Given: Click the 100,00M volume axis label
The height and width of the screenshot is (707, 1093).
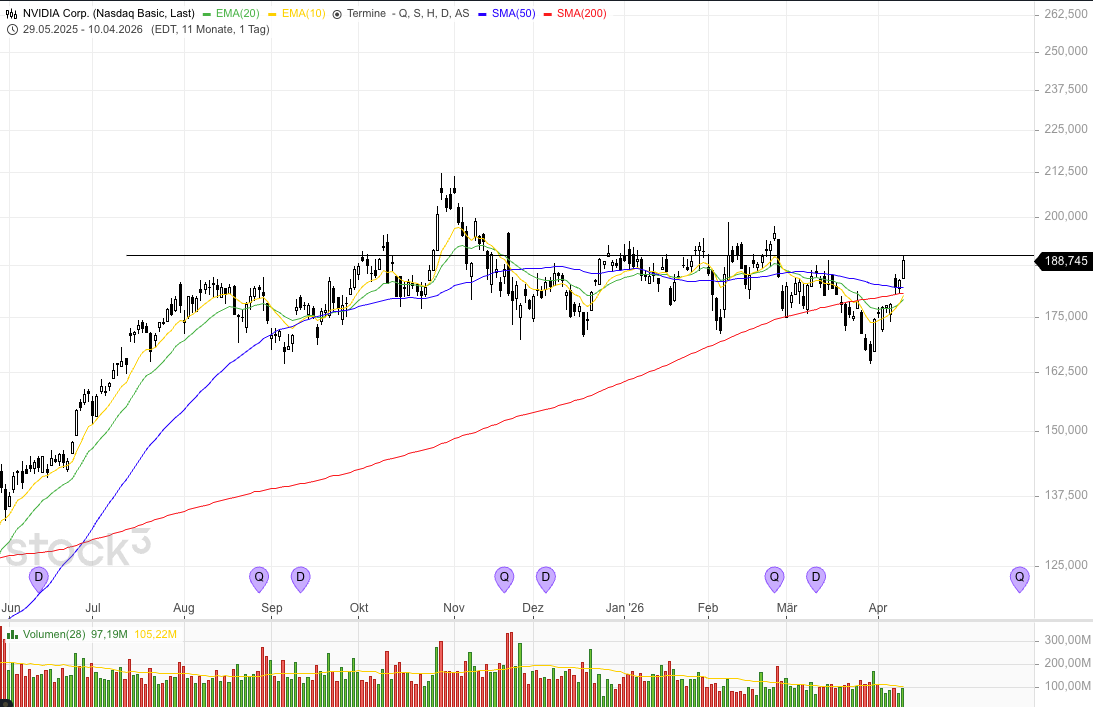Looking at the screenshot, I should click(x=1067, y=686).
